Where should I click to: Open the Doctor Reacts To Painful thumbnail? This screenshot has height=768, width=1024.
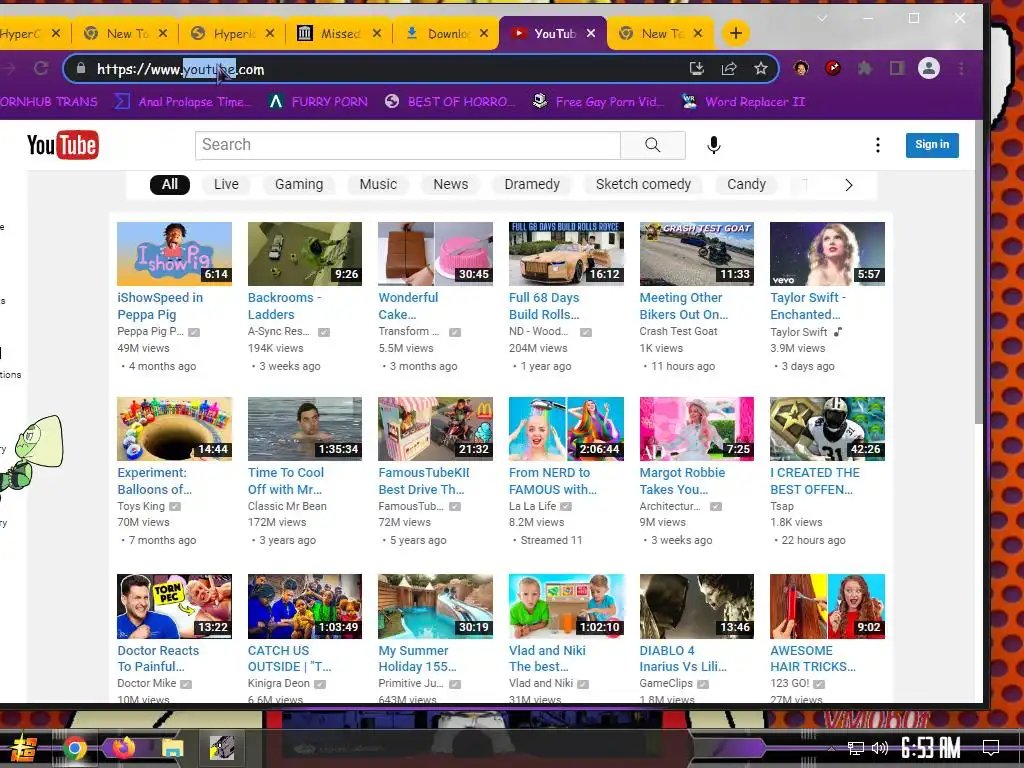(174, 606)
